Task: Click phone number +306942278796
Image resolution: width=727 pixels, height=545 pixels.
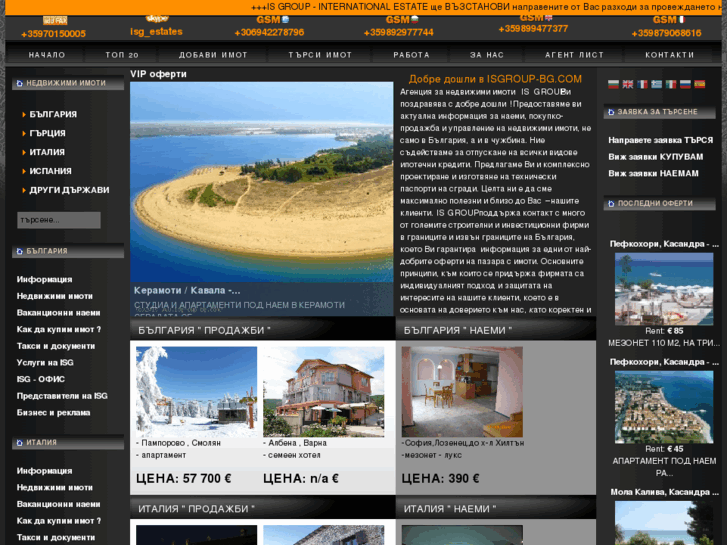Action: 269,32
